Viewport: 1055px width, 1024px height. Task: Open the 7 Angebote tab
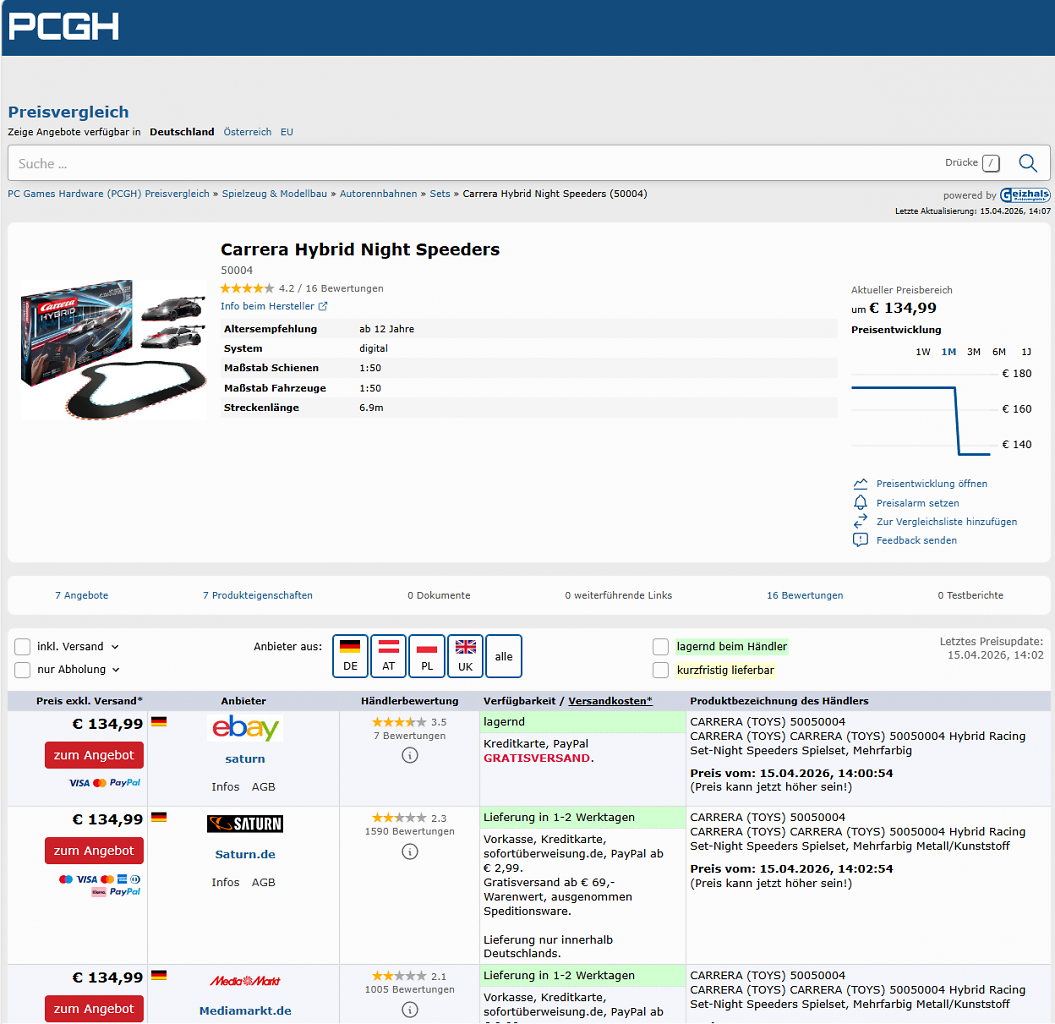point(81,595)
